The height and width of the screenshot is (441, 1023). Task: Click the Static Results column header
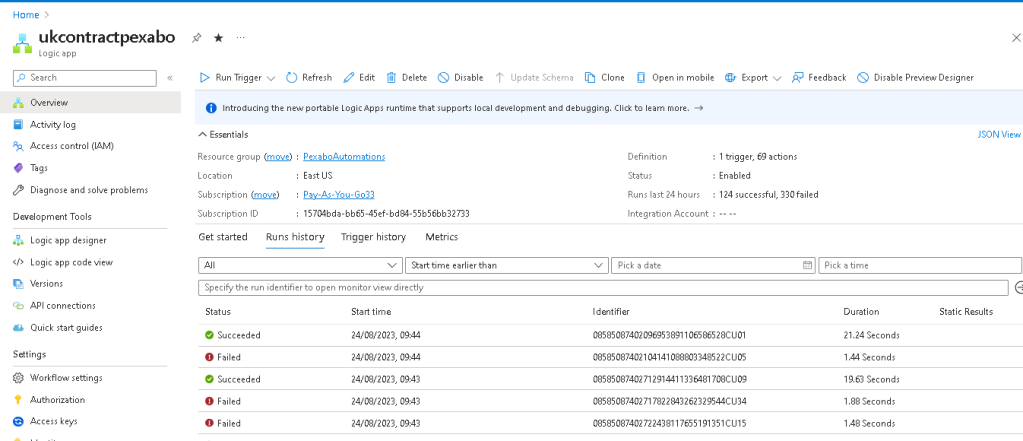(x=966, y=312)
